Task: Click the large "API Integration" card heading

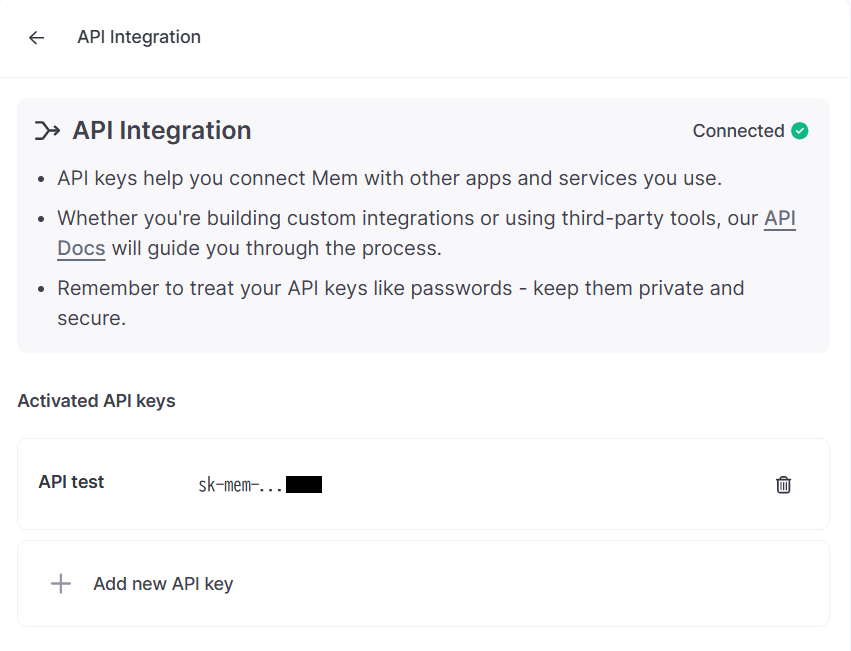Action: click(x=162, y=131)
